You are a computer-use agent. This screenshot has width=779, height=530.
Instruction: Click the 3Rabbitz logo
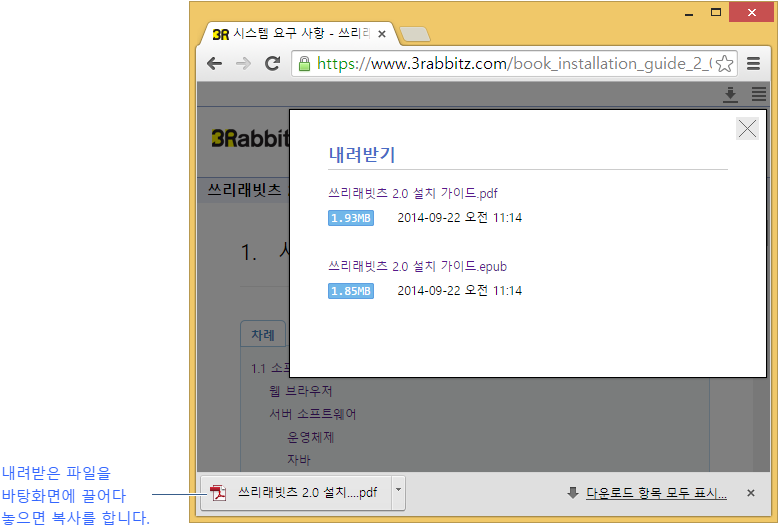click(x=250, y=139)
